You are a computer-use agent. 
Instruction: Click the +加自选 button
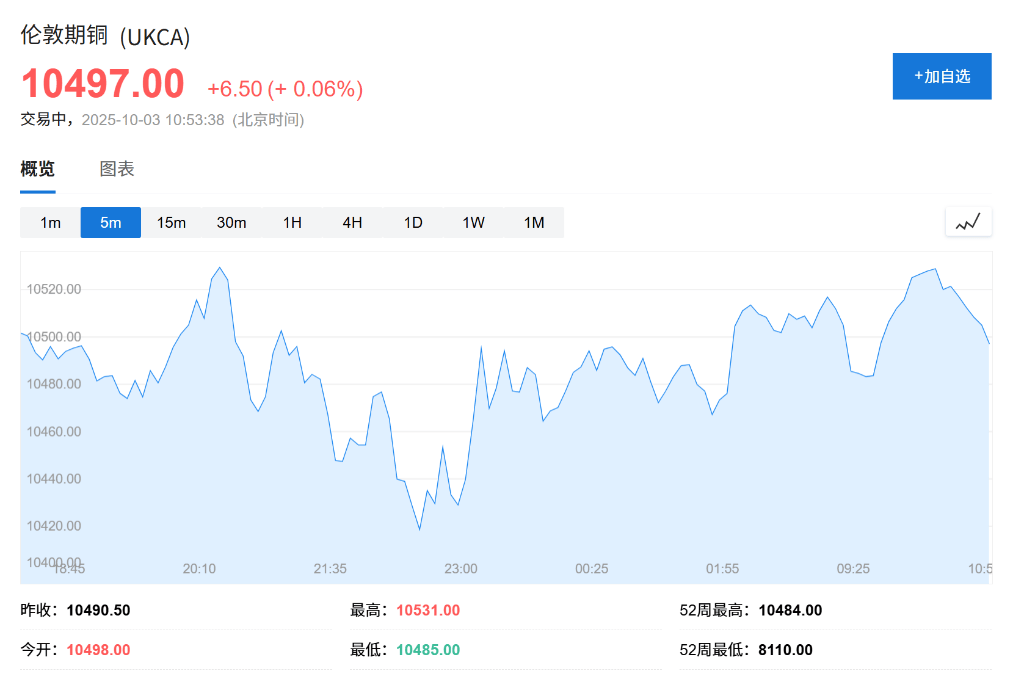point(941,75)
